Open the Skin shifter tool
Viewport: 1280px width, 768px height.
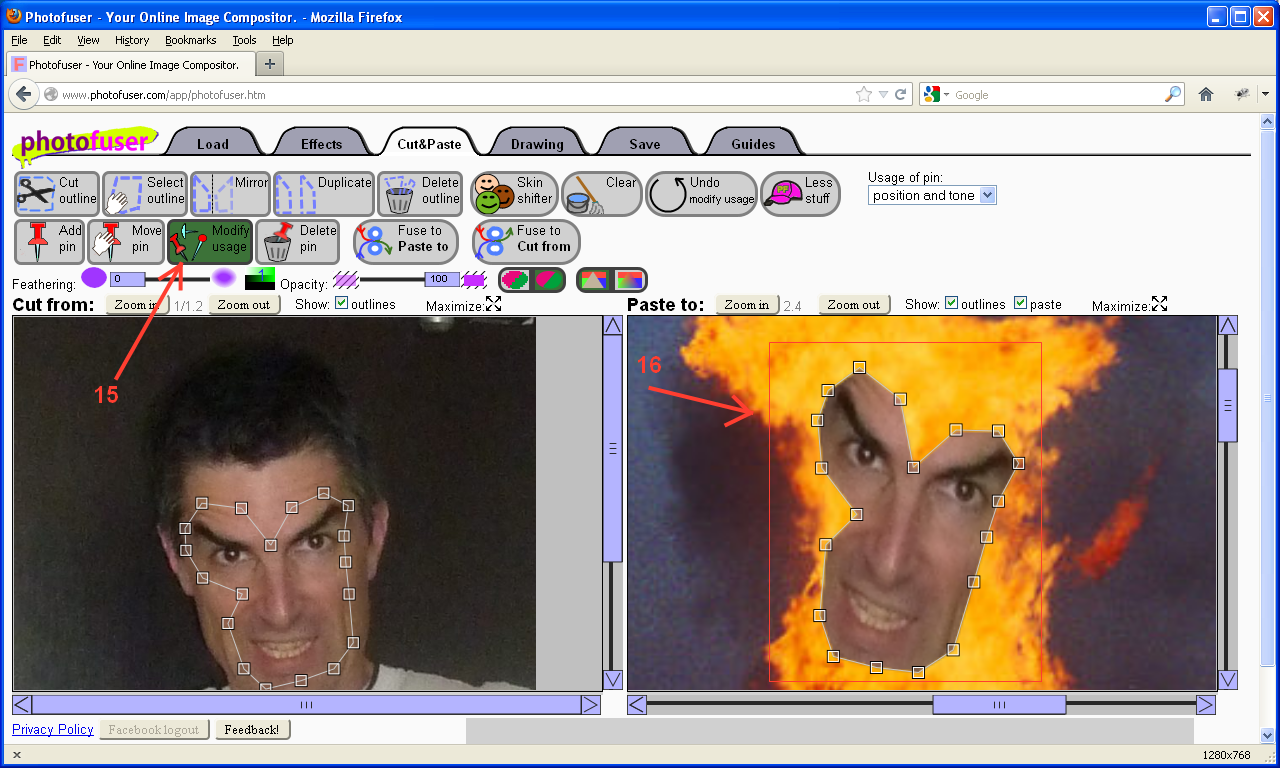click(x=513, y=194)
